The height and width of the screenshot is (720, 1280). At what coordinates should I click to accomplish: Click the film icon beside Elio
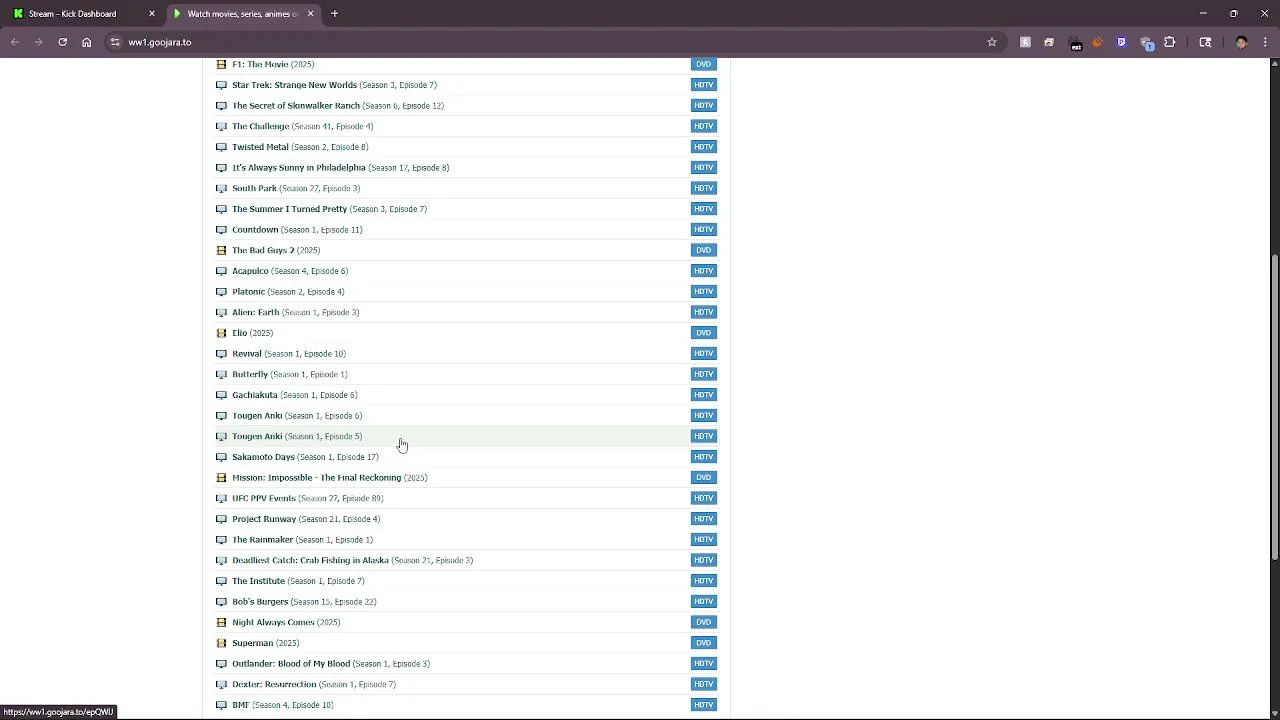pos(221,333)
